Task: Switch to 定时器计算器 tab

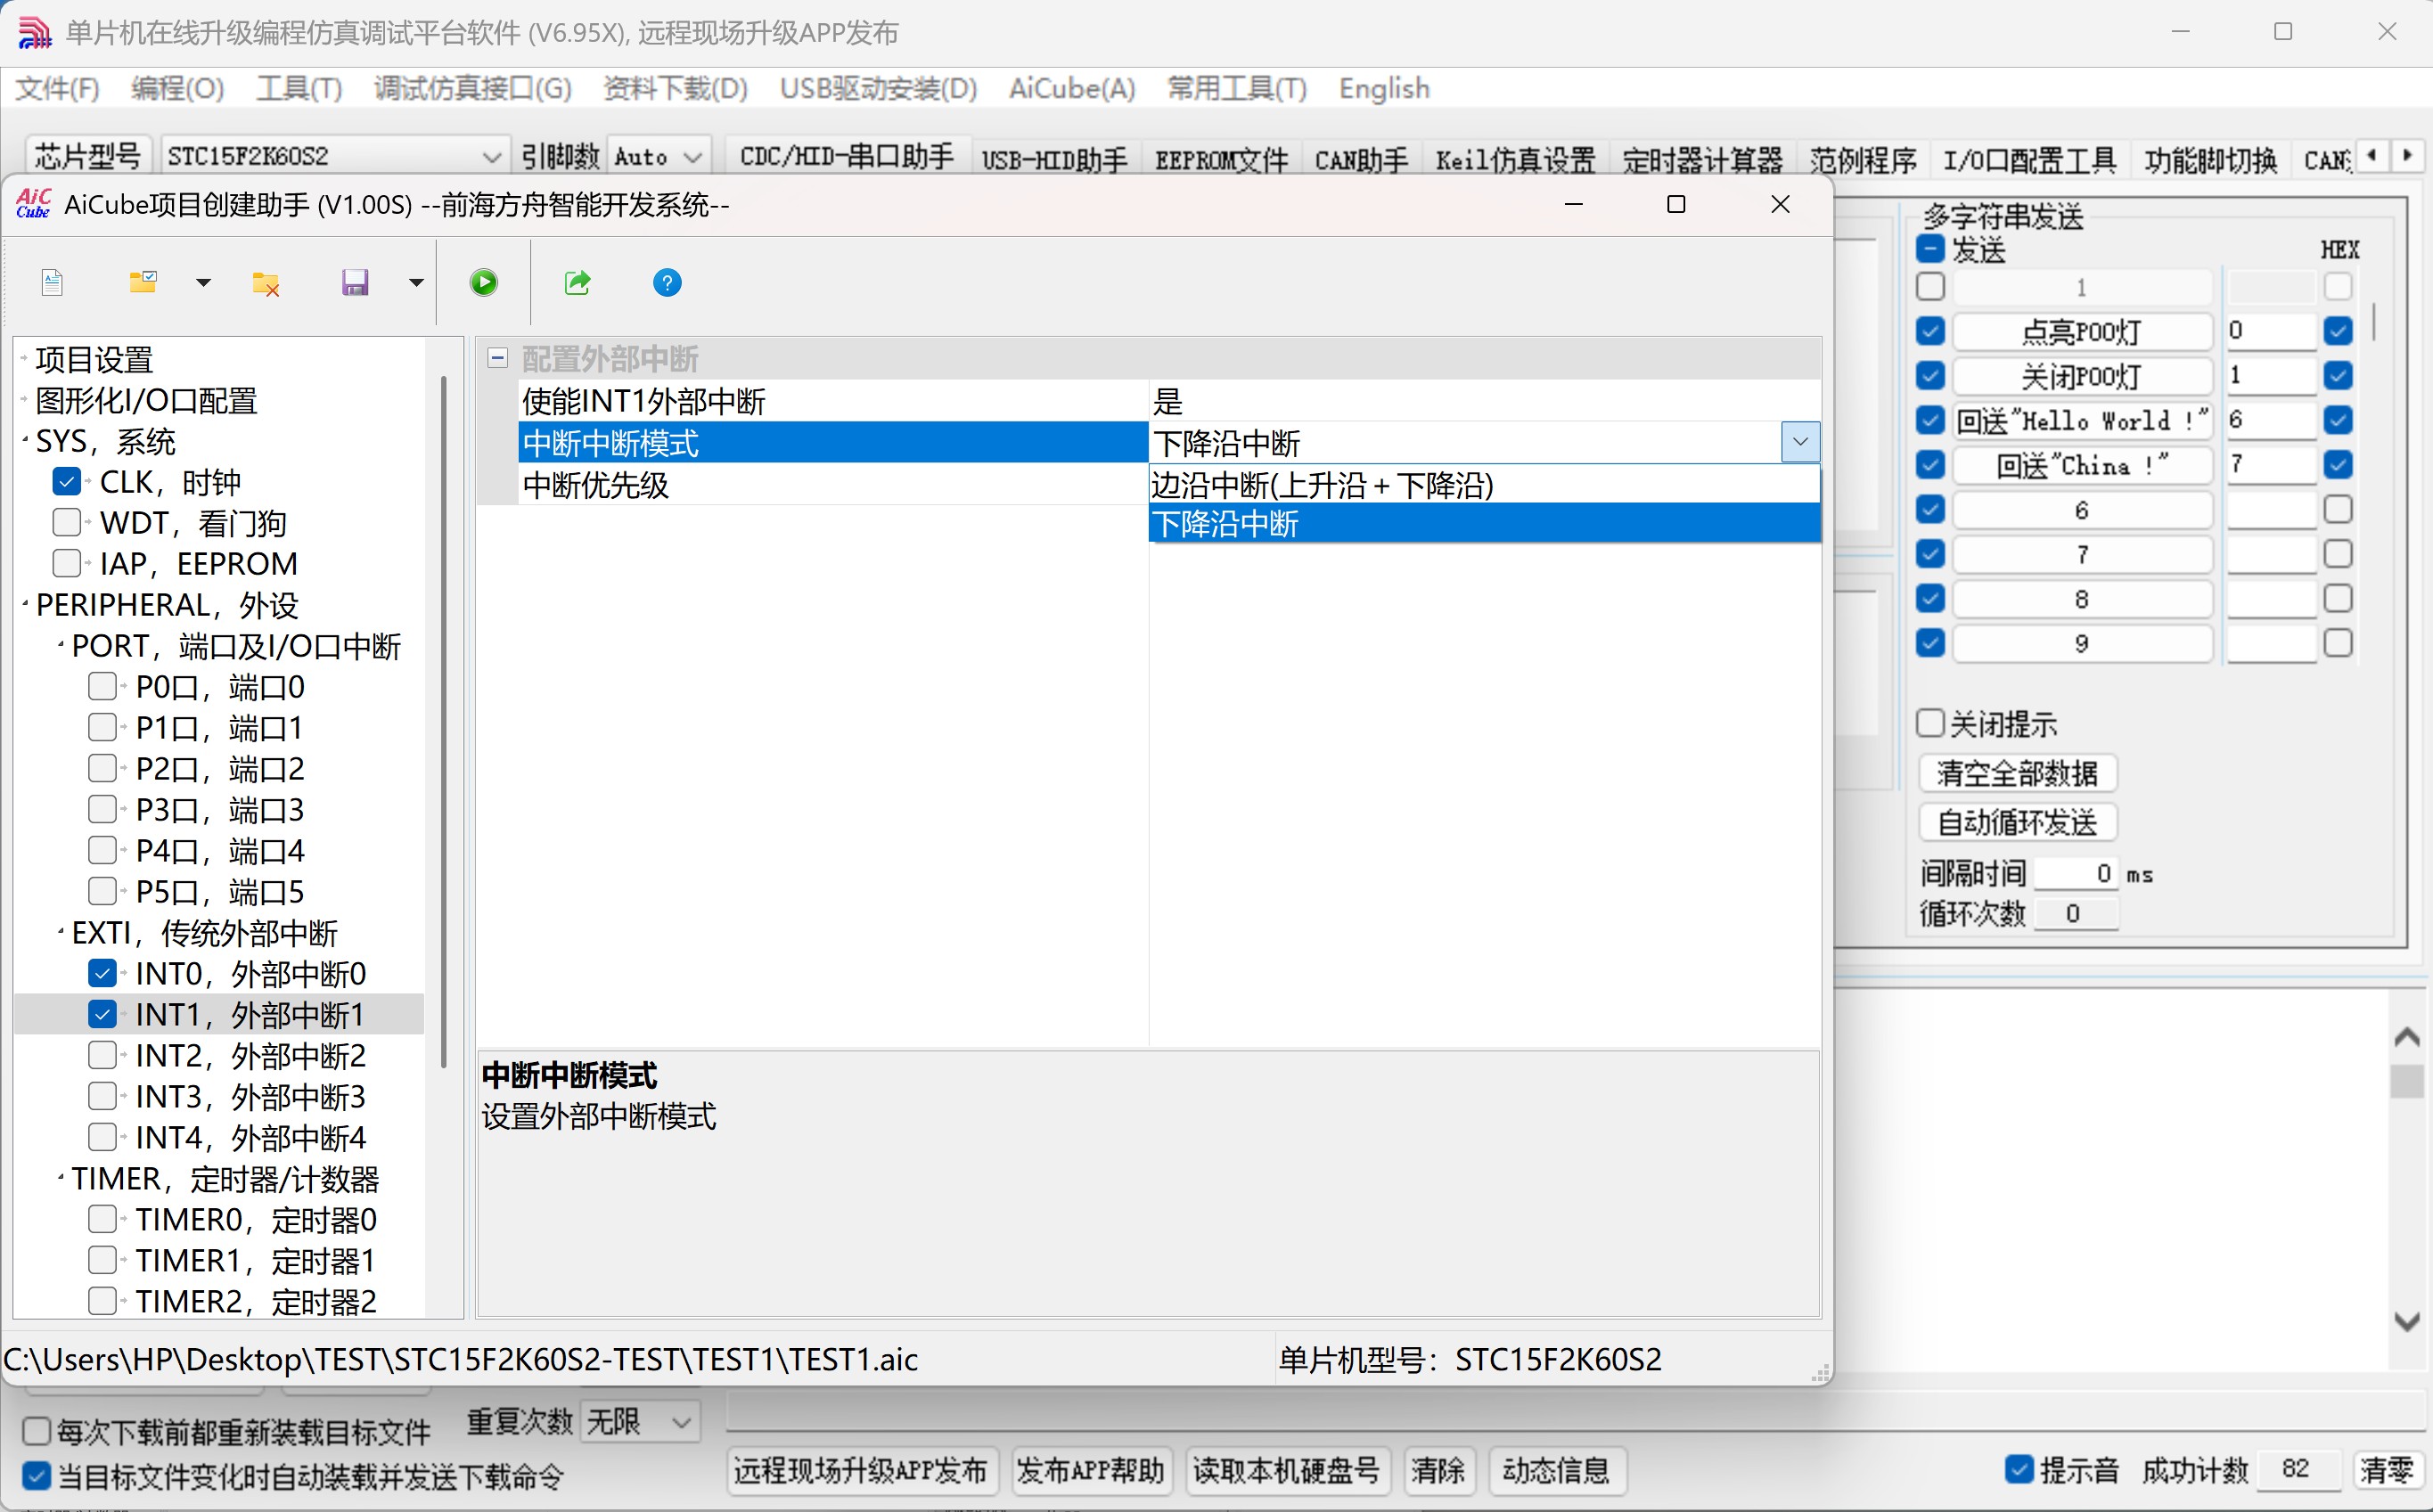Action: [1702, 159]
